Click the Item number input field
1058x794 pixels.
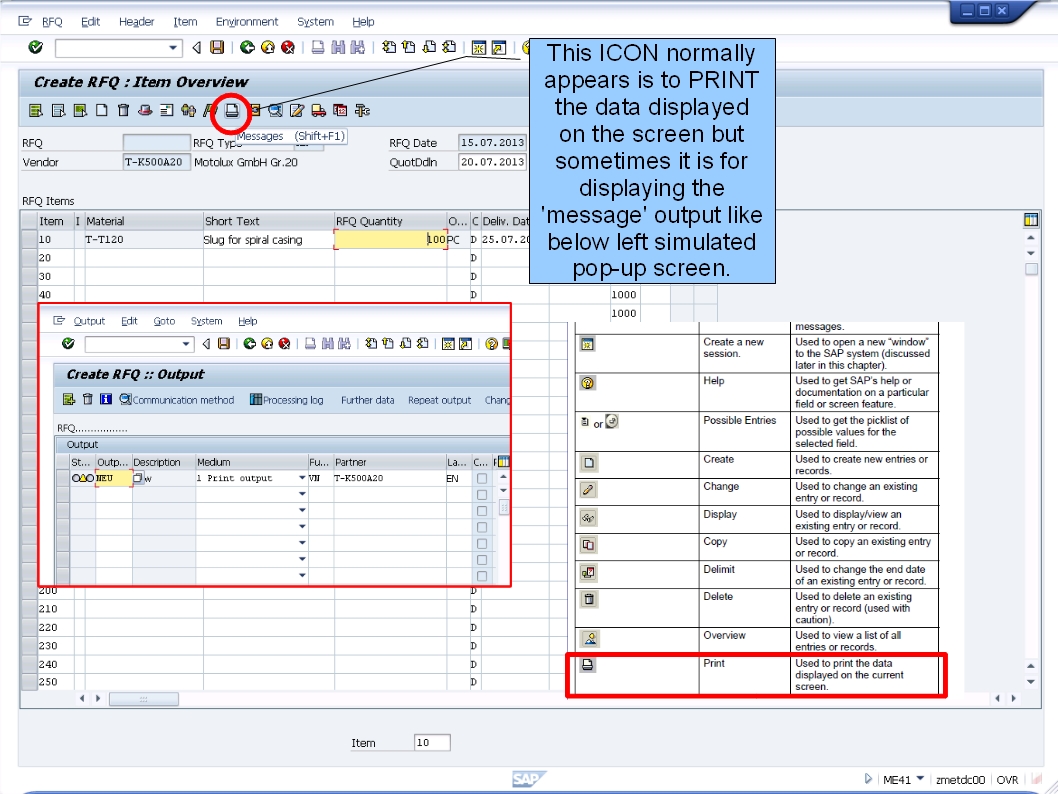click(430, 742)
